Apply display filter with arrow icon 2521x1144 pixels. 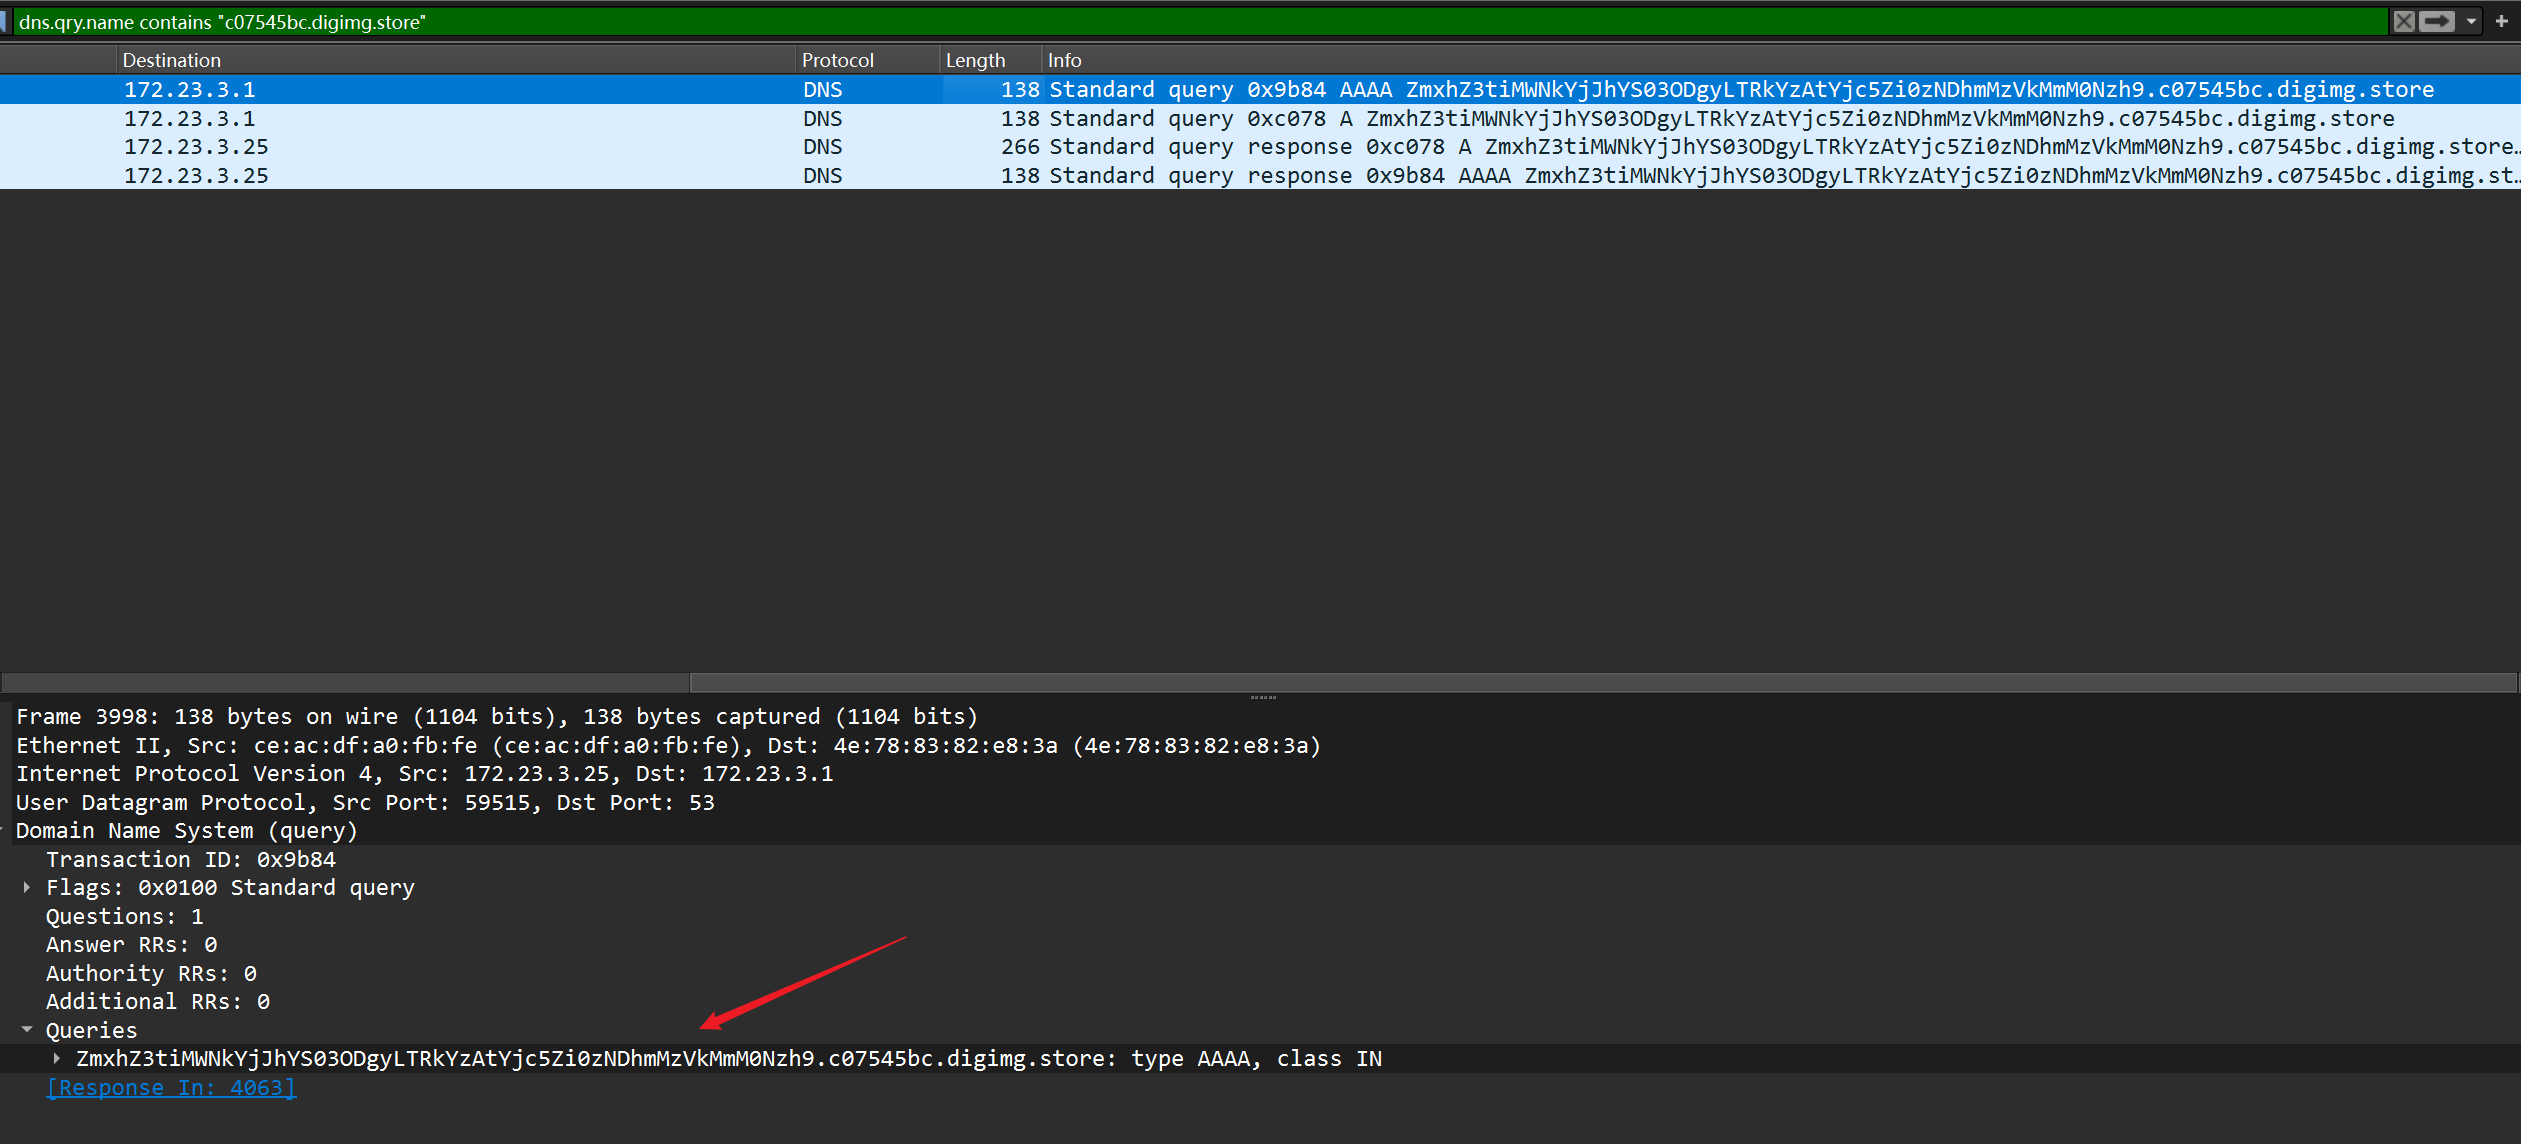tap(2437, 21)
